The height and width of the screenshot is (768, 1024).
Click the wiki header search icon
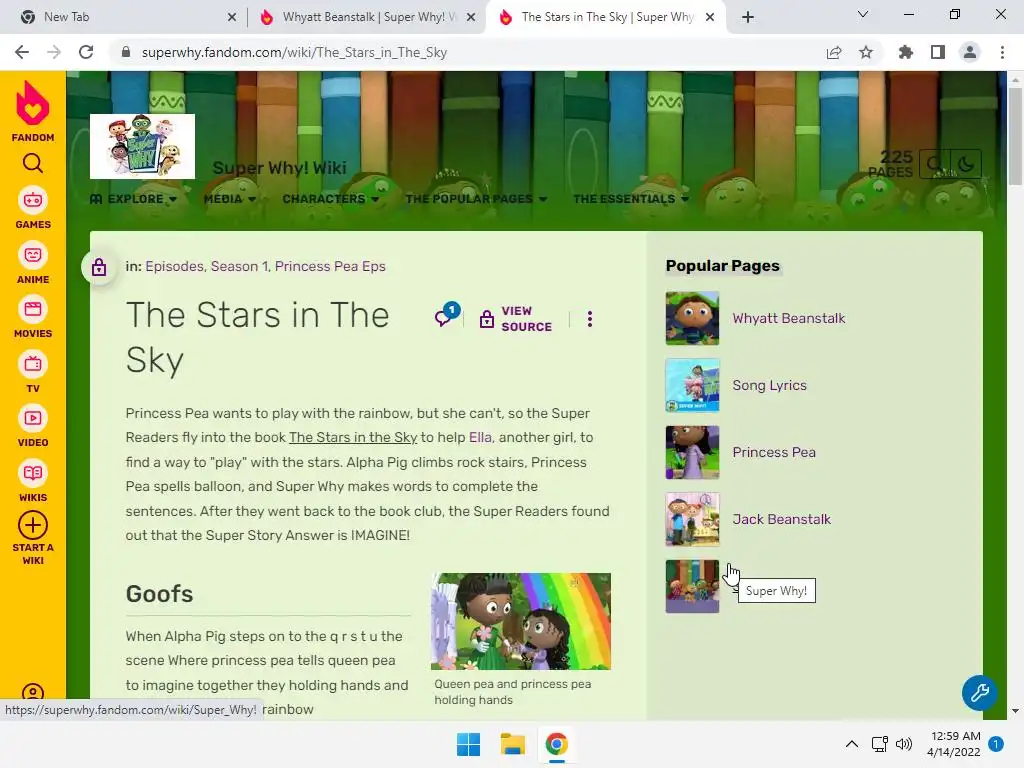(x=935, y=164)
